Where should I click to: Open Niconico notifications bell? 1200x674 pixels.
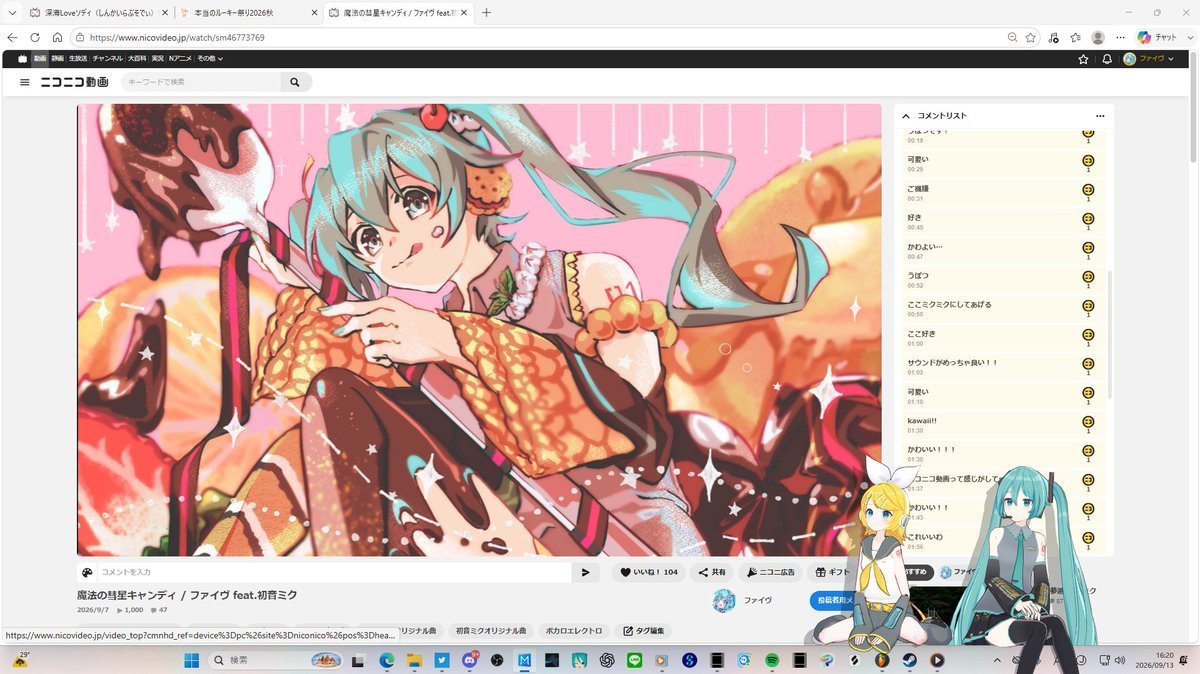pyautogui.click(x=1107, y=59)
